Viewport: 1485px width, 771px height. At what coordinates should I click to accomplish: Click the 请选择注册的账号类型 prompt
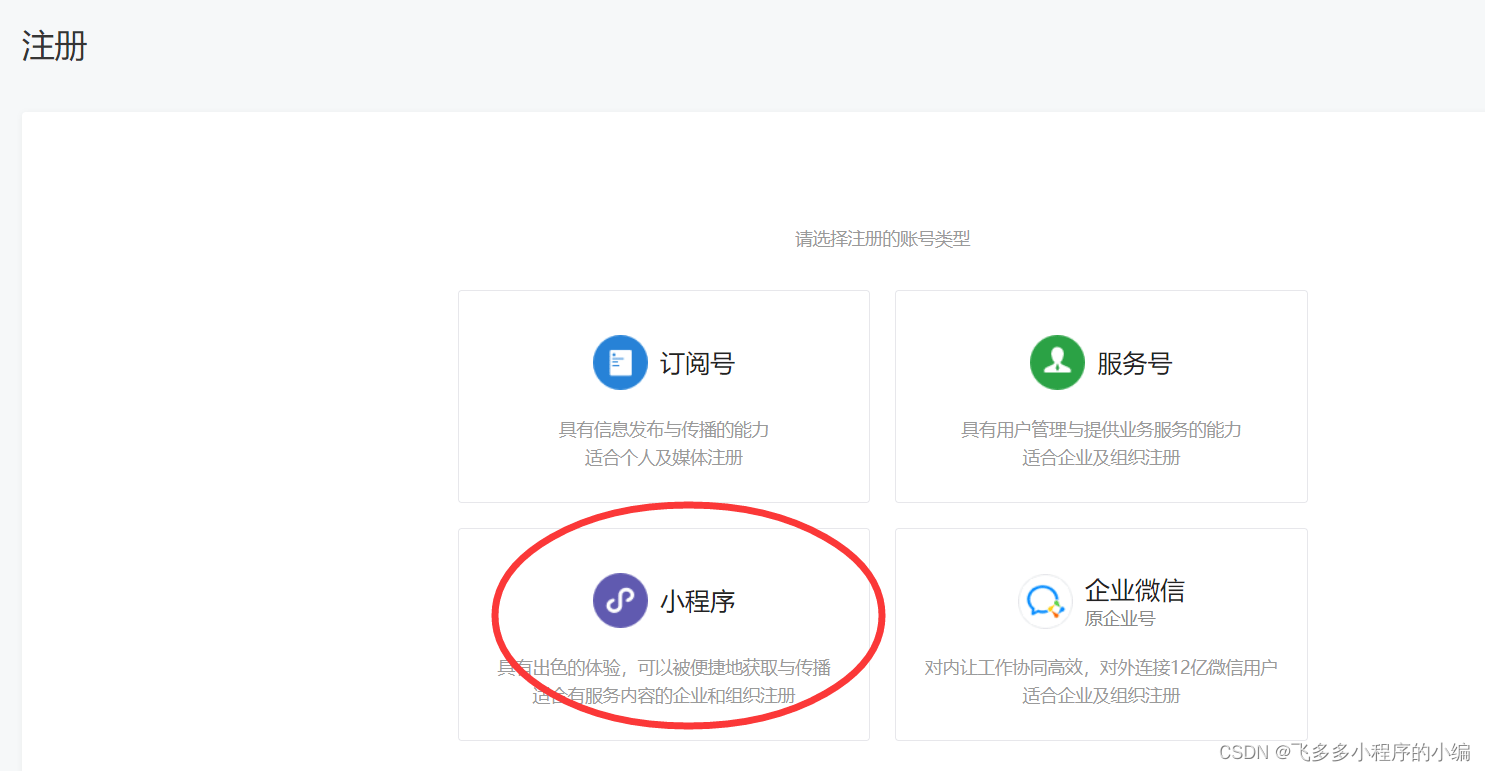pos(883,239)
